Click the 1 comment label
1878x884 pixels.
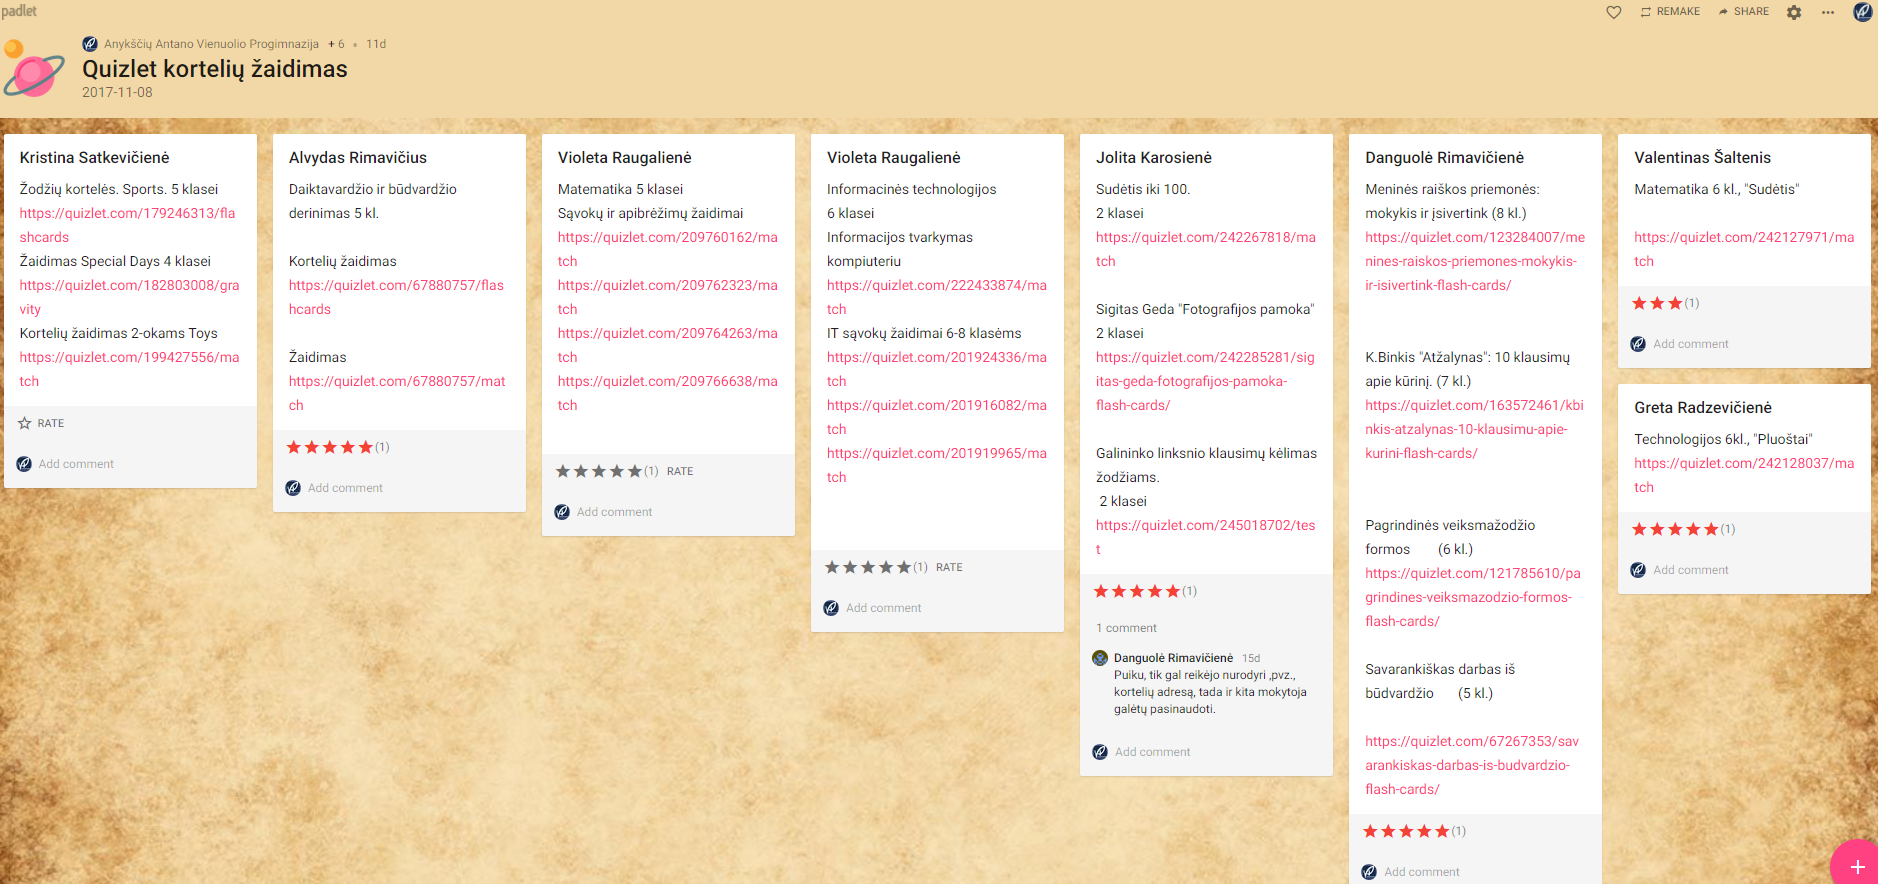click(1126, 628)
